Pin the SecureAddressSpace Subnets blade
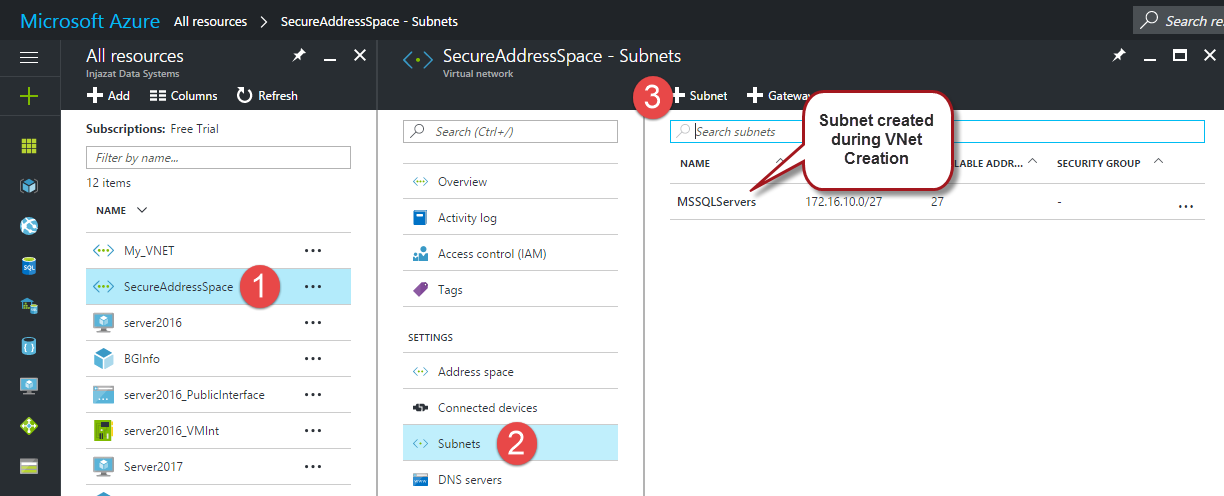Image resolution: width=1224 pixels, height=496 pixels. tap(1118, 56)
